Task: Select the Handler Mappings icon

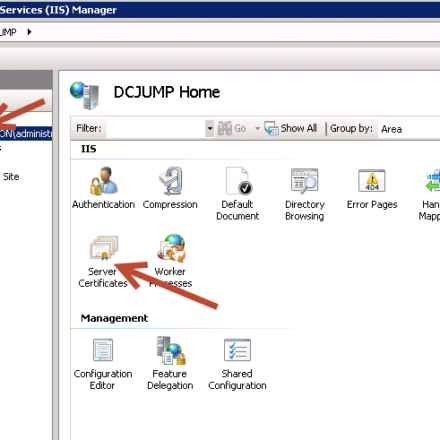Action: [431, 194]
